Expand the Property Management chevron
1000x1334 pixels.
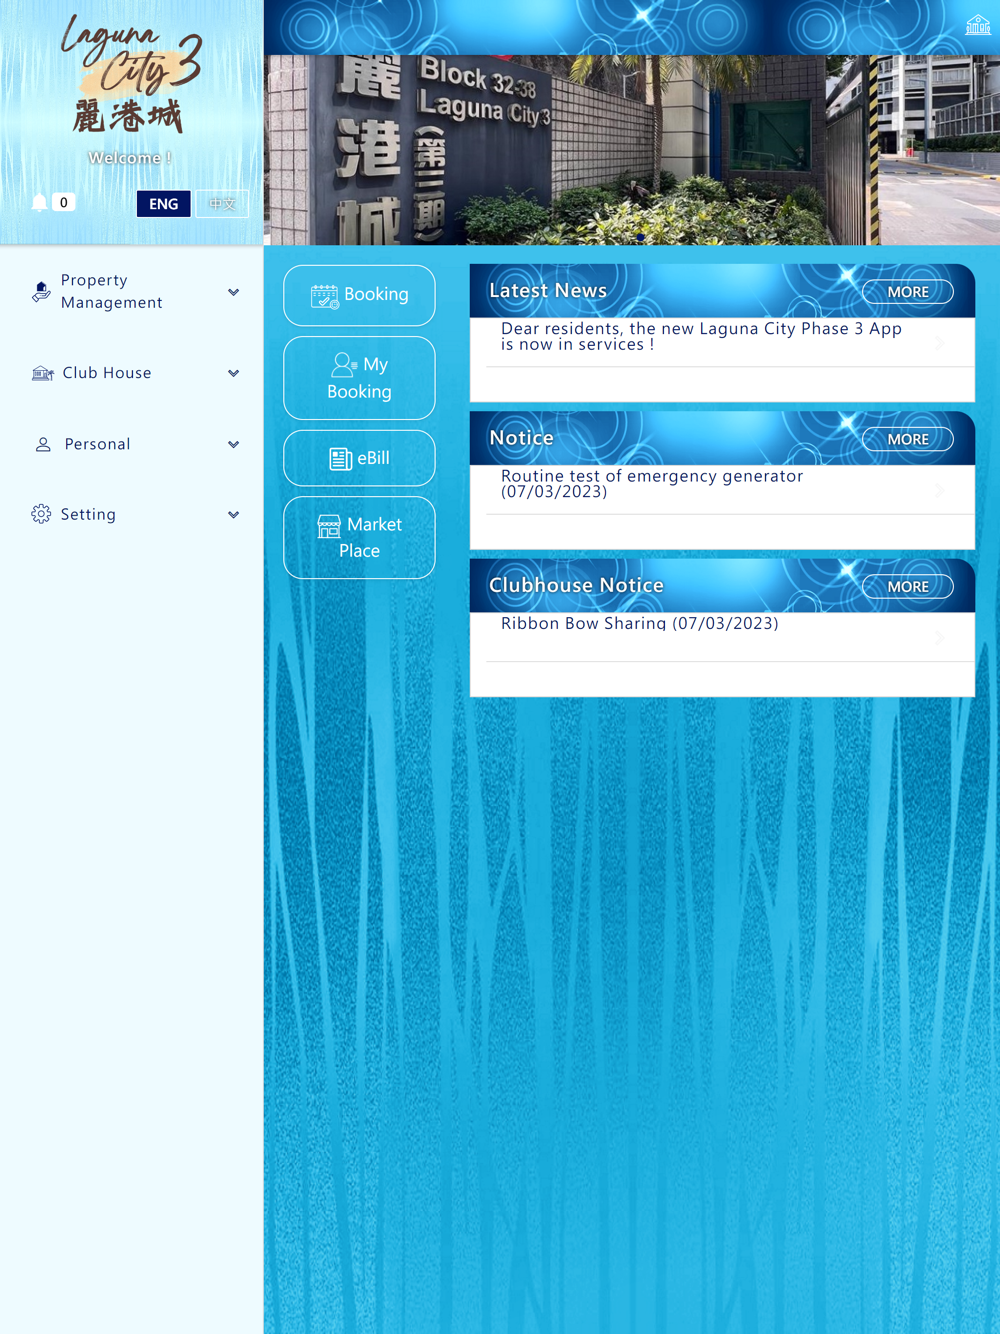[233, 292]
